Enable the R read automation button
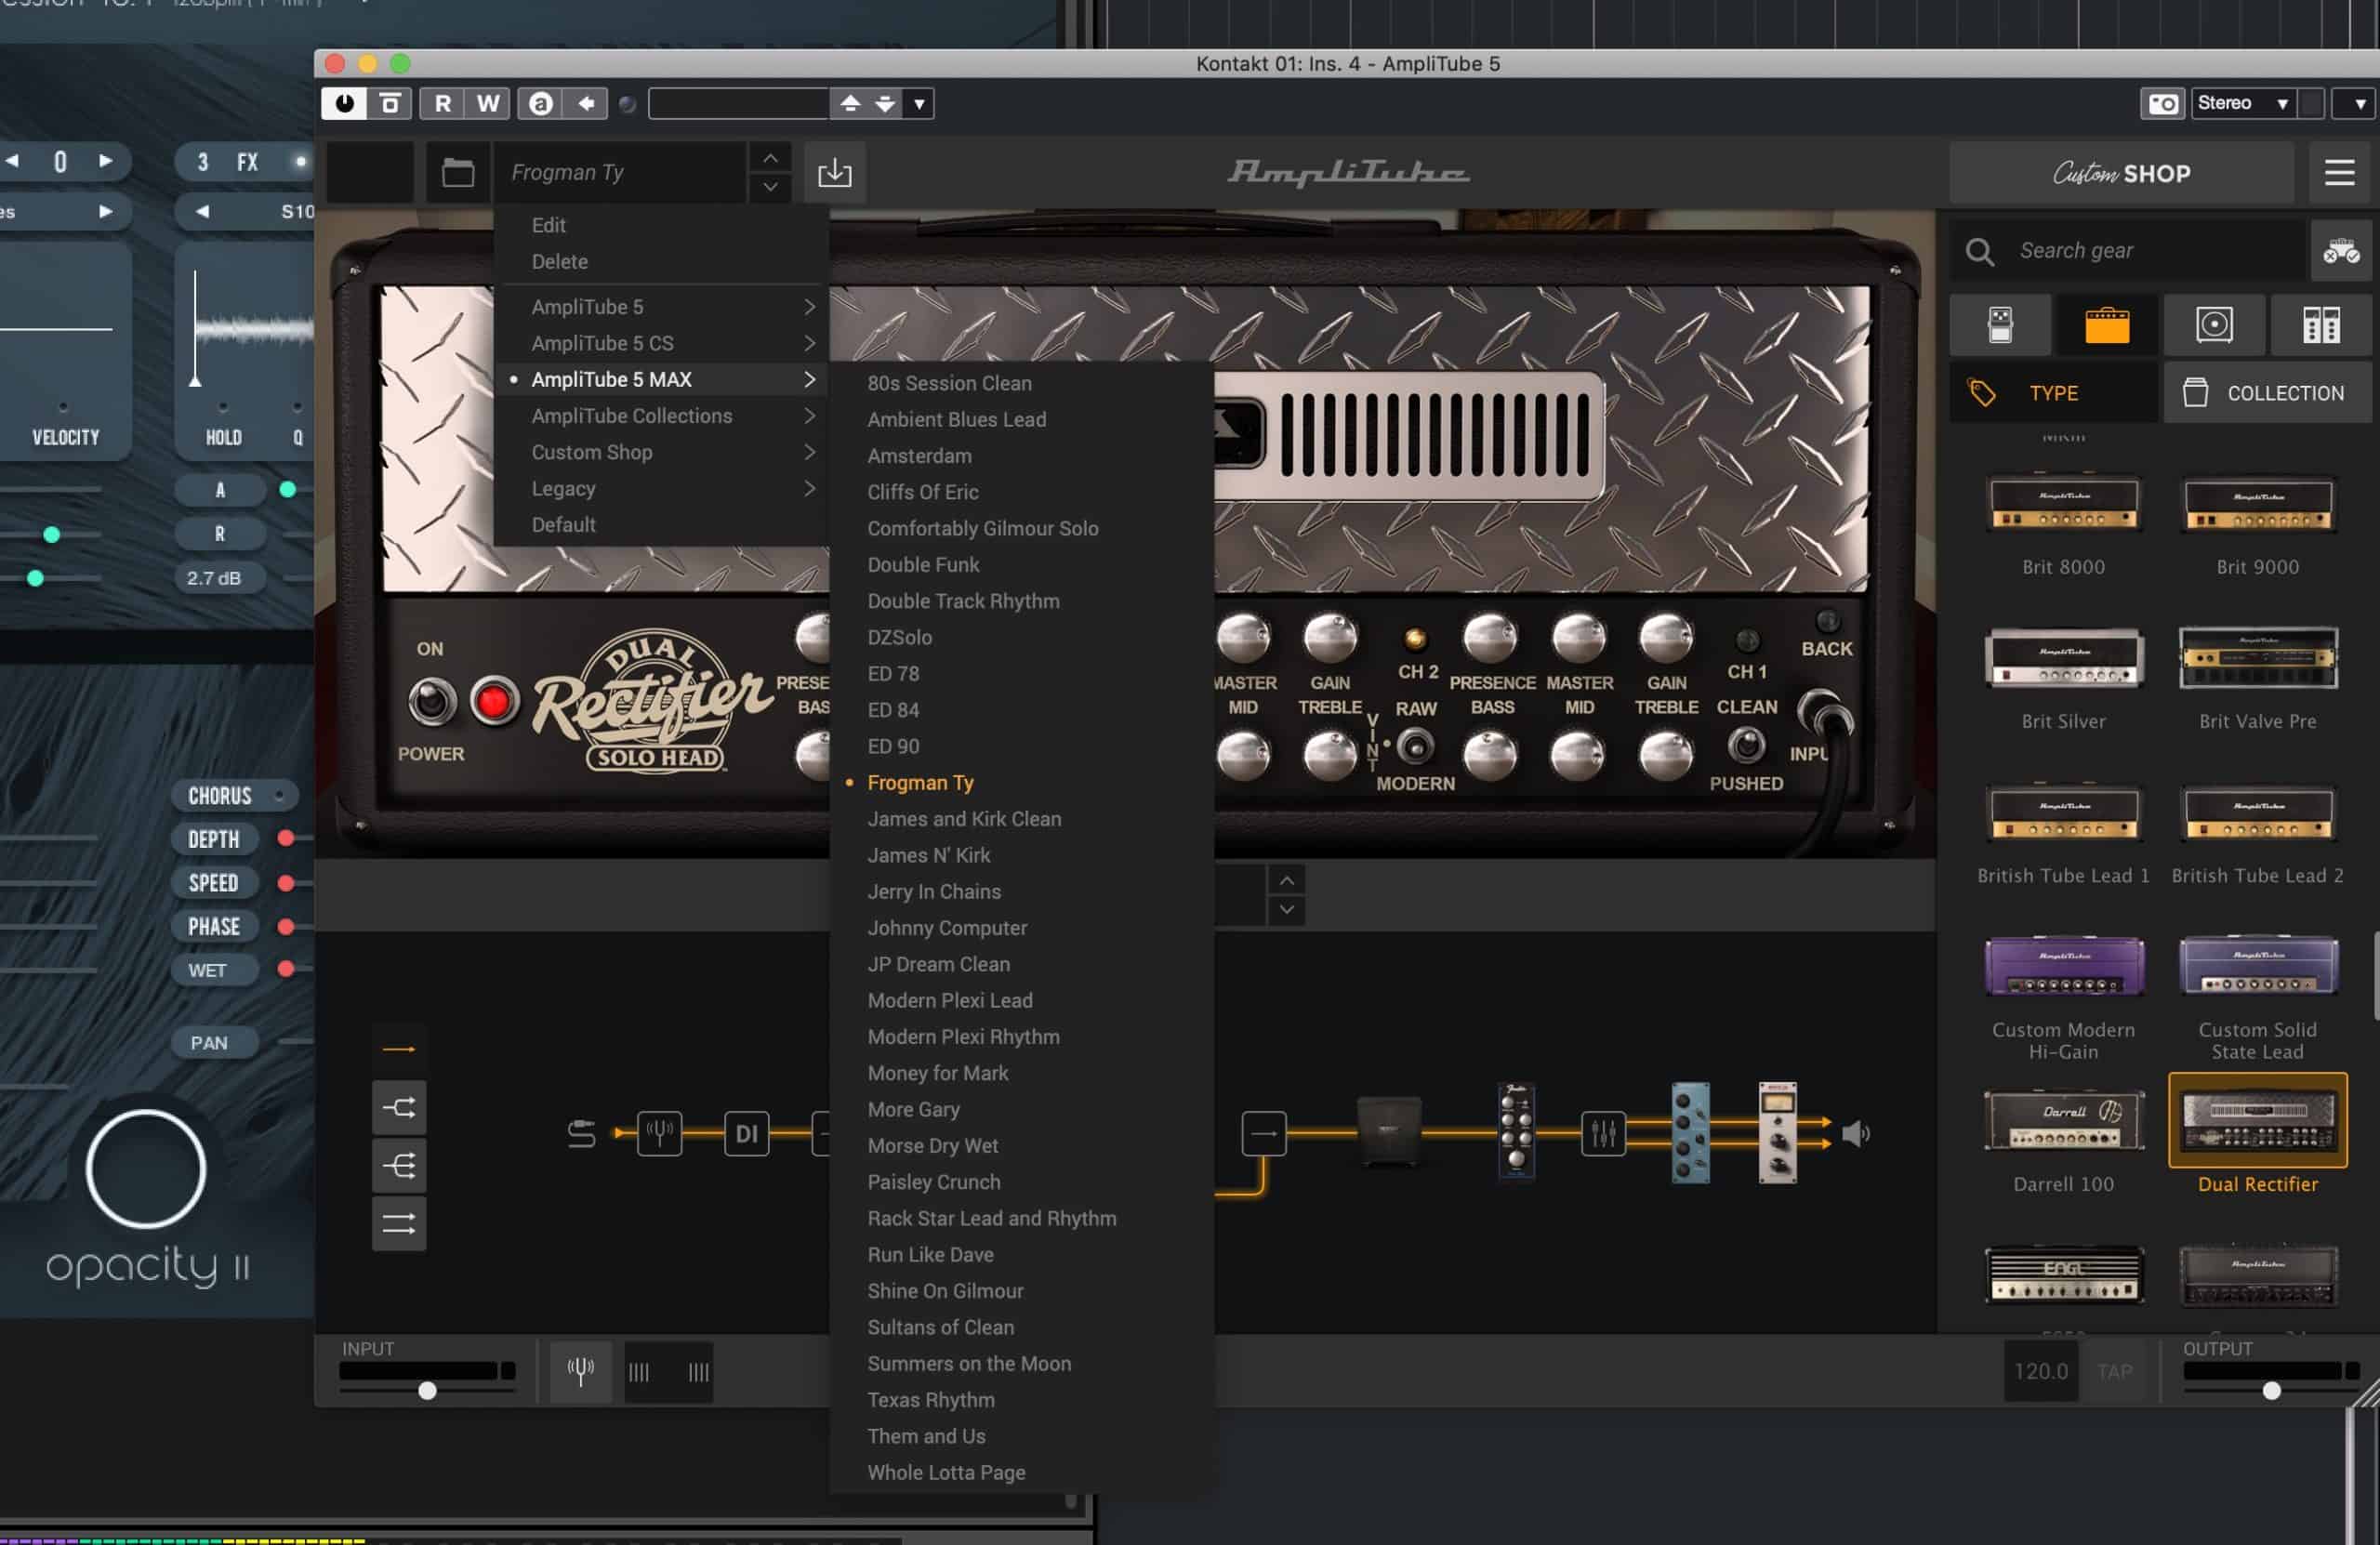 [442, 103]
